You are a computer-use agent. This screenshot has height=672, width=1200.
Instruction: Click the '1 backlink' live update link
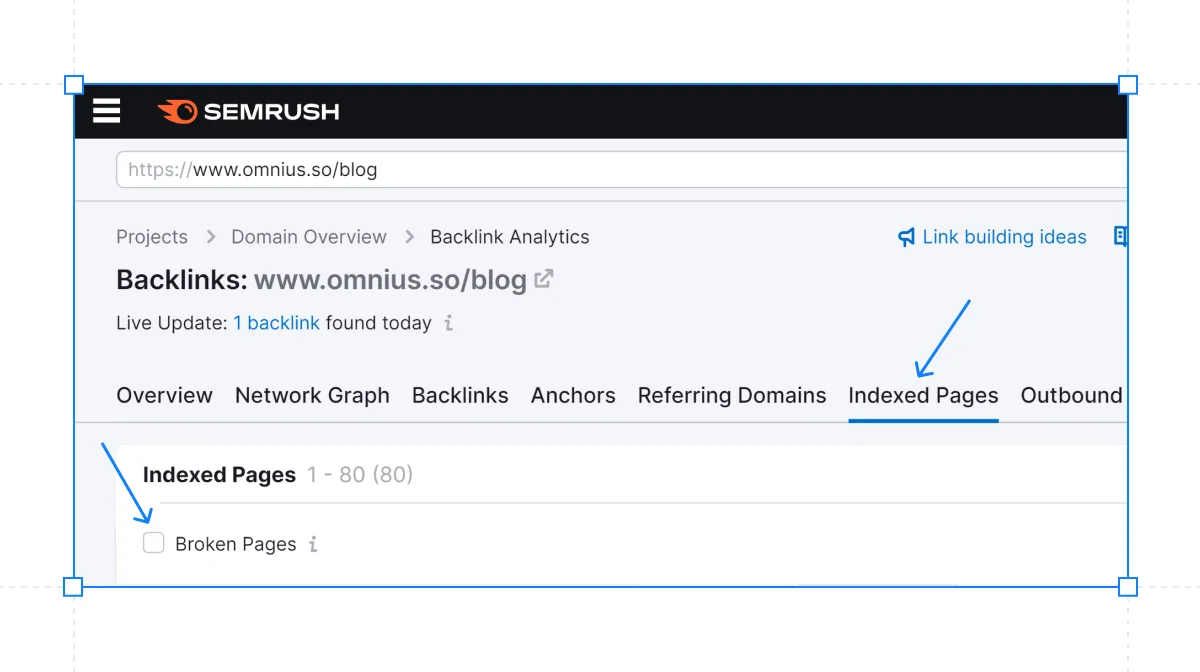[276, 323]
